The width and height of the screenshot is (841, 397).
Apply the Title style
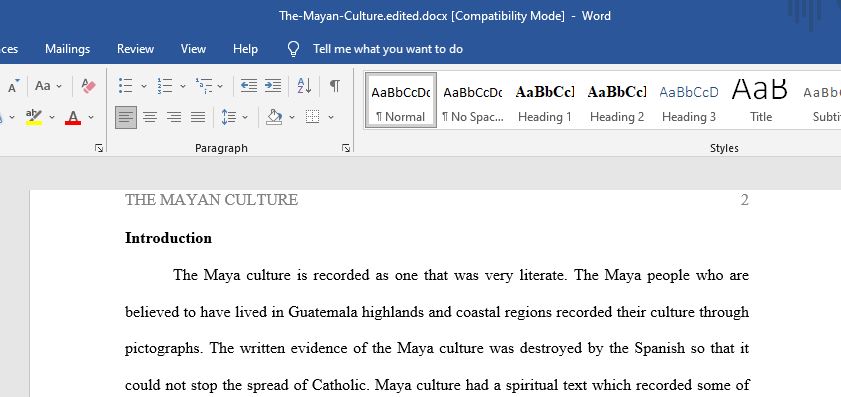(761, 100)
